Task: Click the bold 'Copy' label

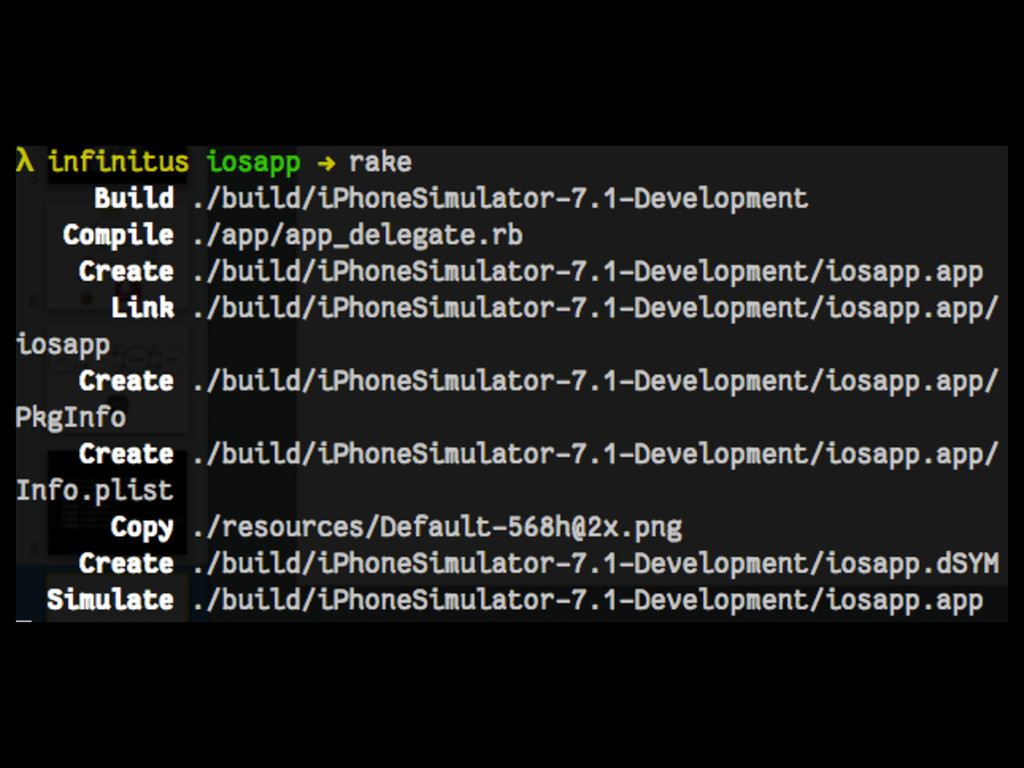Action: (142, 528)
